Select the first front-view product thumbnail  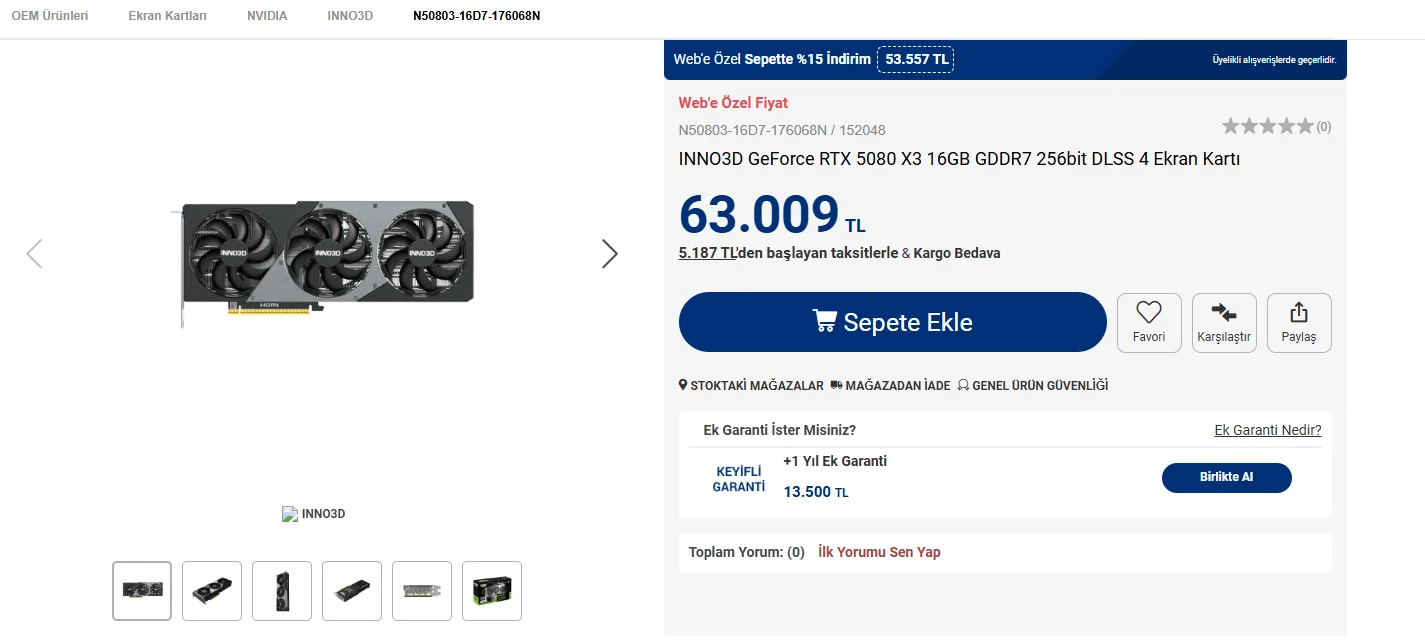[x=142, y=590]
